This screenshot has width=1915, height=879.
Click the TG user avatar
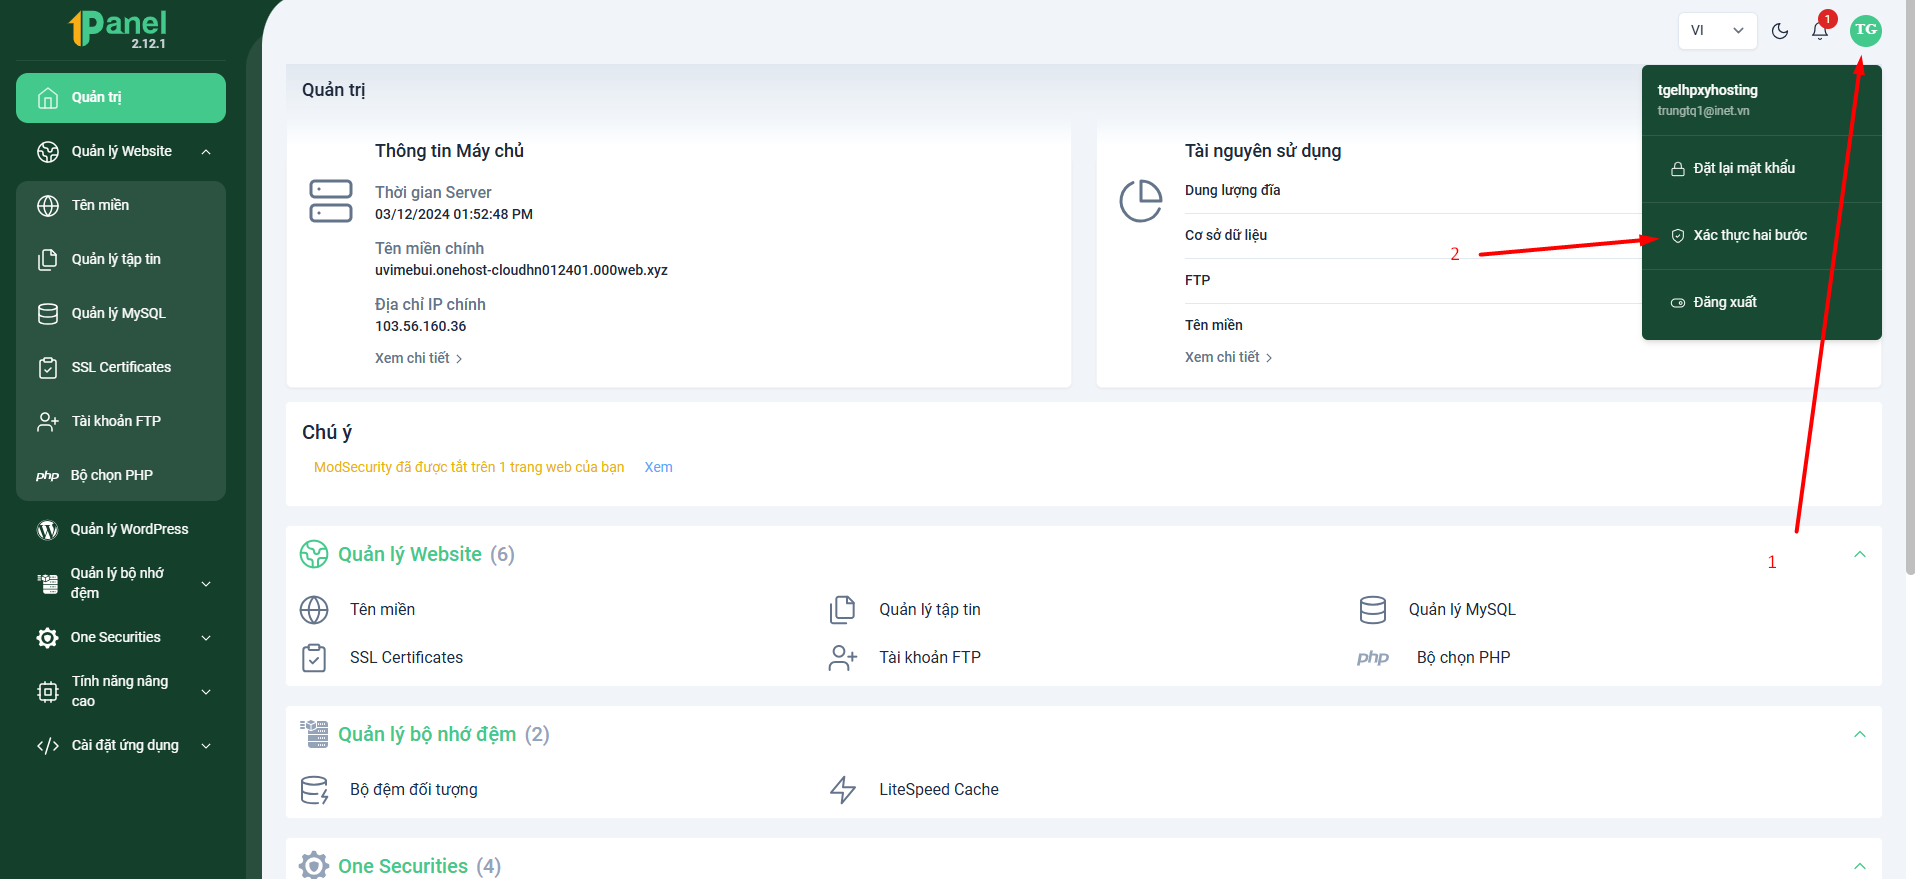[1865, 31]
